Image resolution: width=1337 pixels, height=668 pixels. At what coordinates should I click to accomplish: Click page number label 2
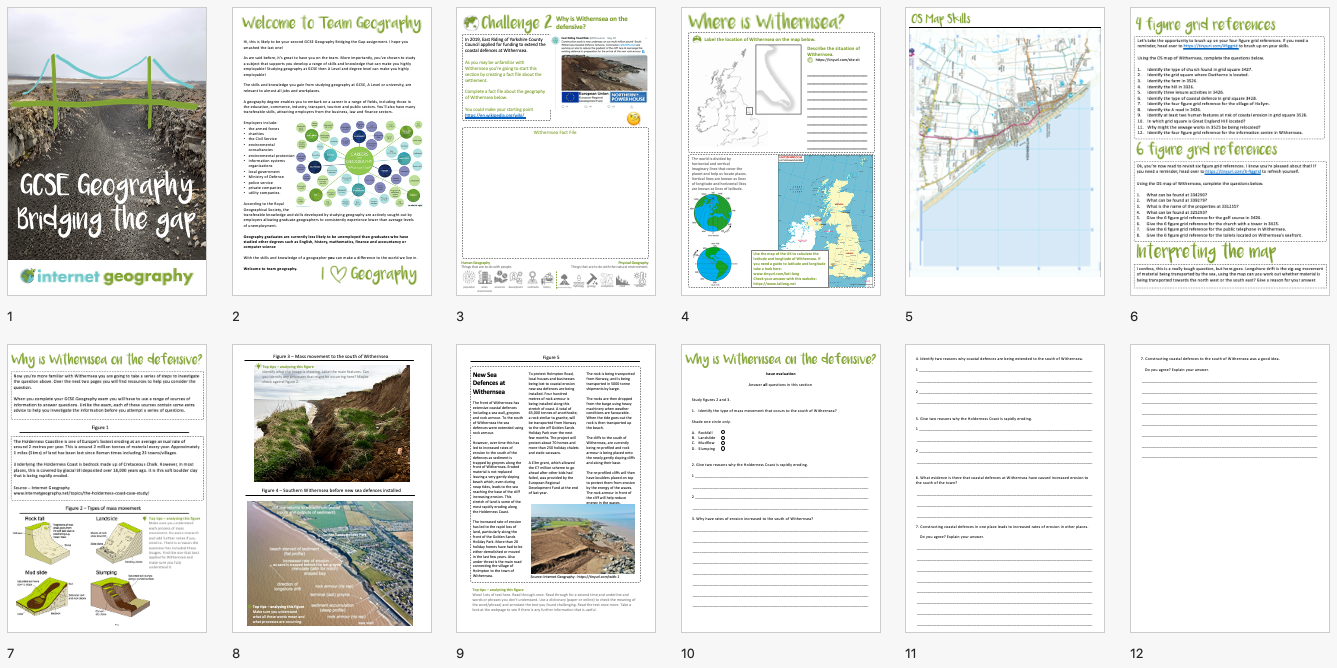[x=236, y=317]
